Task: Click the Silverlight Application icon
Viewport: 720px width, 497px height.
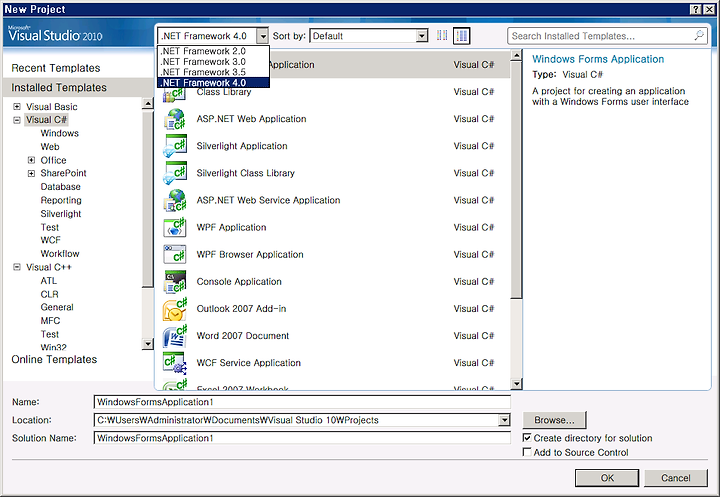Action: (174, 146)
